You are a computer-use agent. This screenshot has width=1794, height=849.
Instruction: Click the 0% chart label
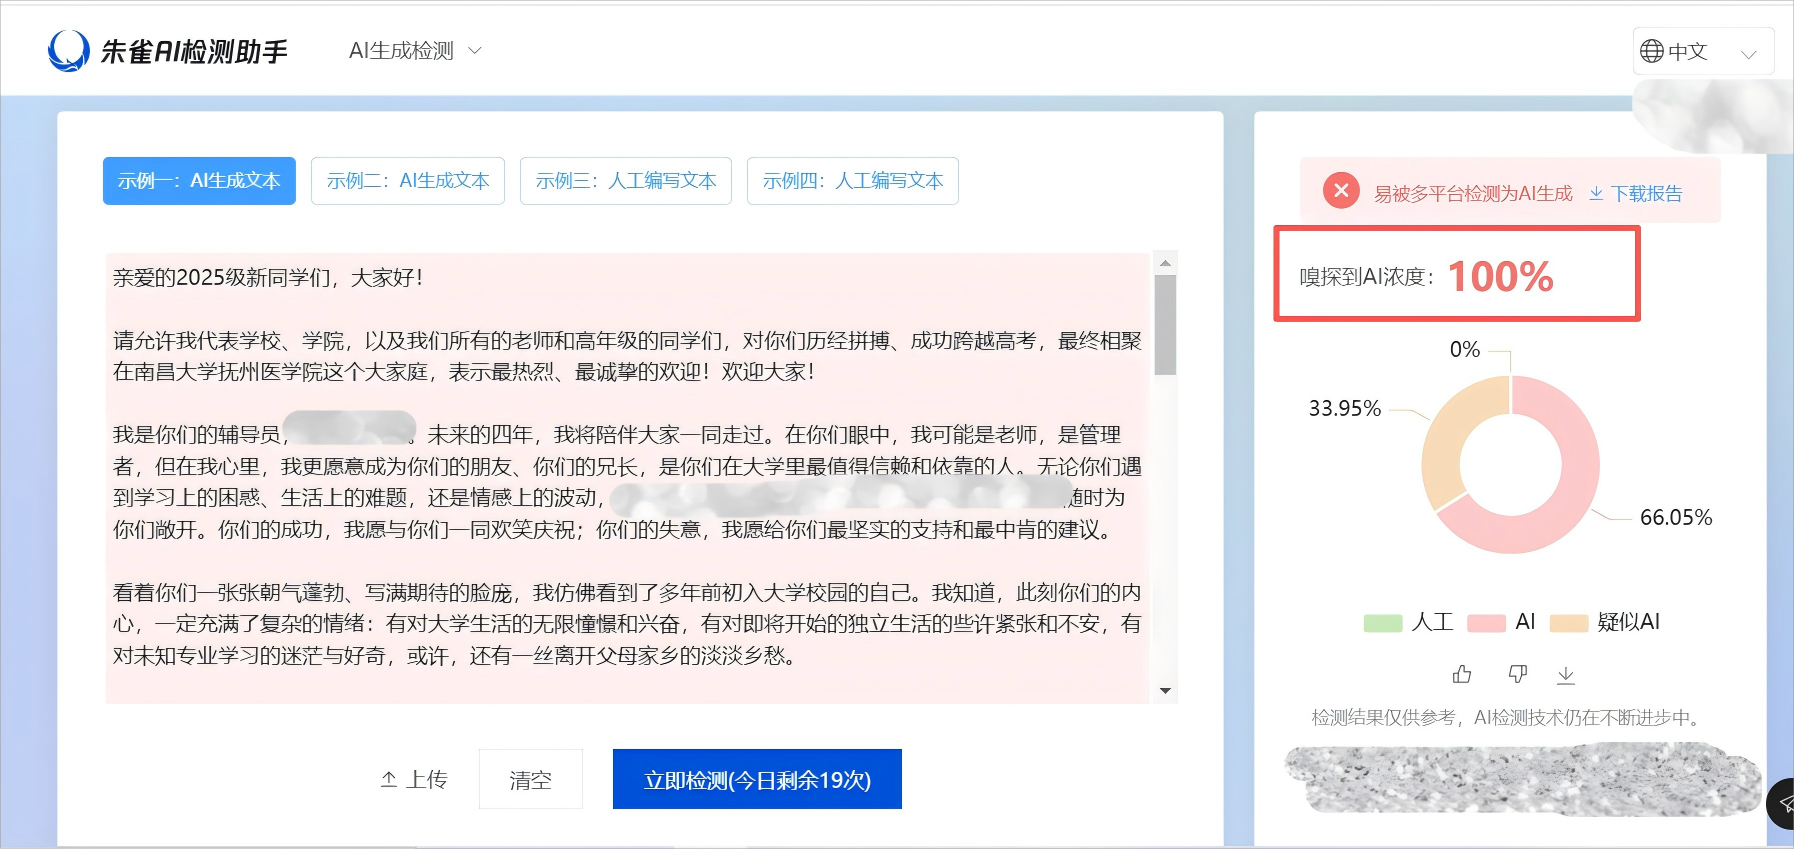[1465, 349]
